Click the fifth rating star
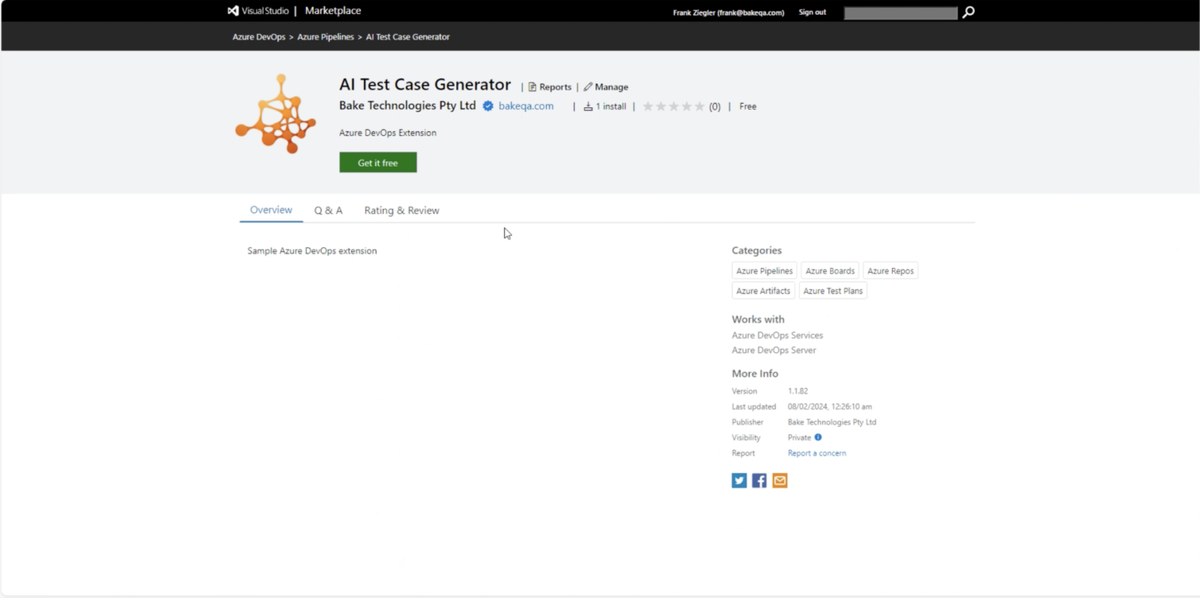 (x=700, y=106)
